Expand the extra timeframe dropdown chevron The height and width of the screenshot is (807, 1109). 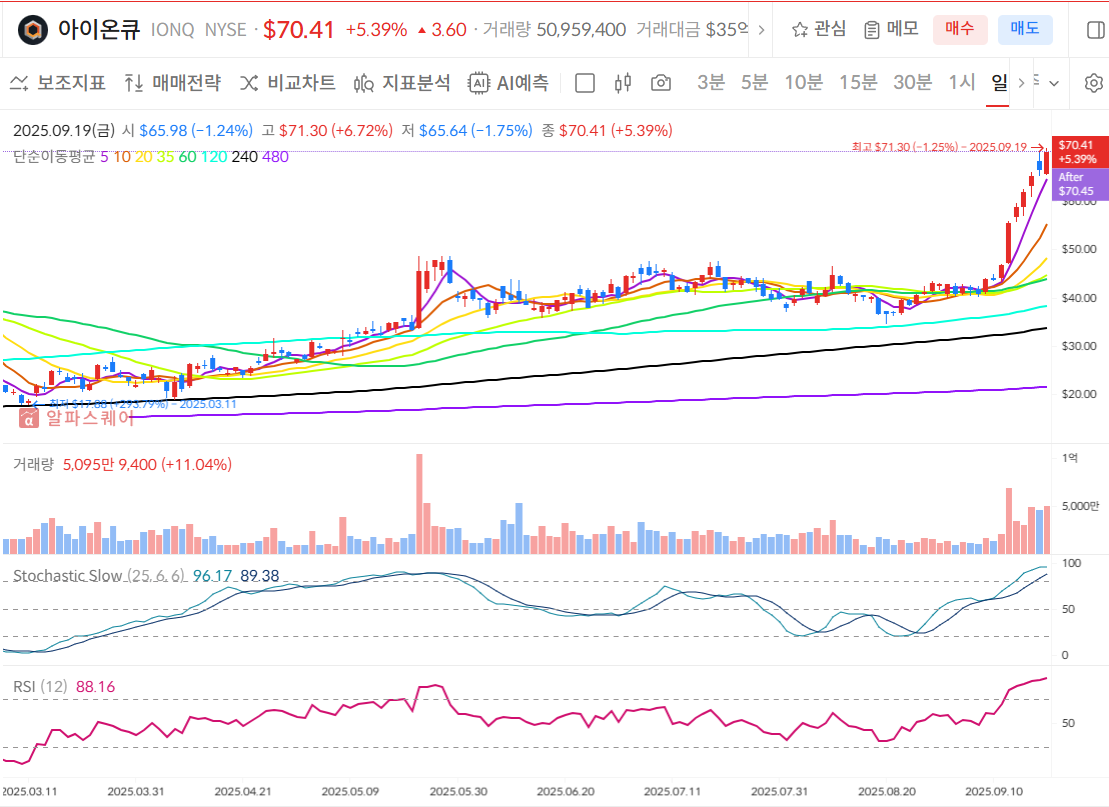click(x=1053, y=83)
